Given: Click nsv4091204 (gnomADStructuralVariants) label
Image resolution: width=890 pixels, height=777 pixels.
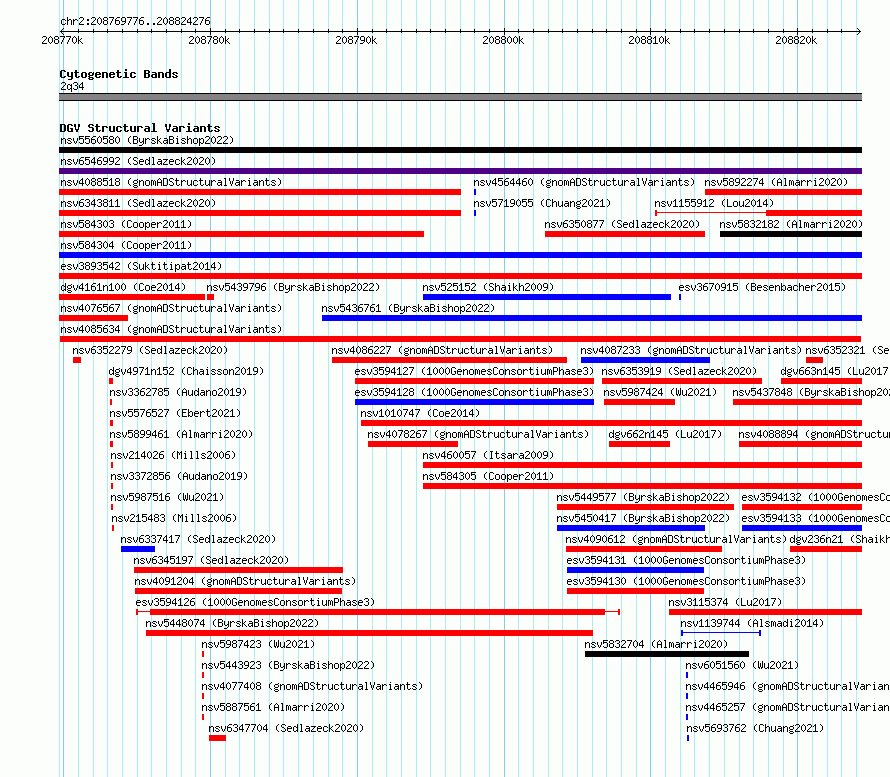Looking at the screenshot, I should (245, 581).
